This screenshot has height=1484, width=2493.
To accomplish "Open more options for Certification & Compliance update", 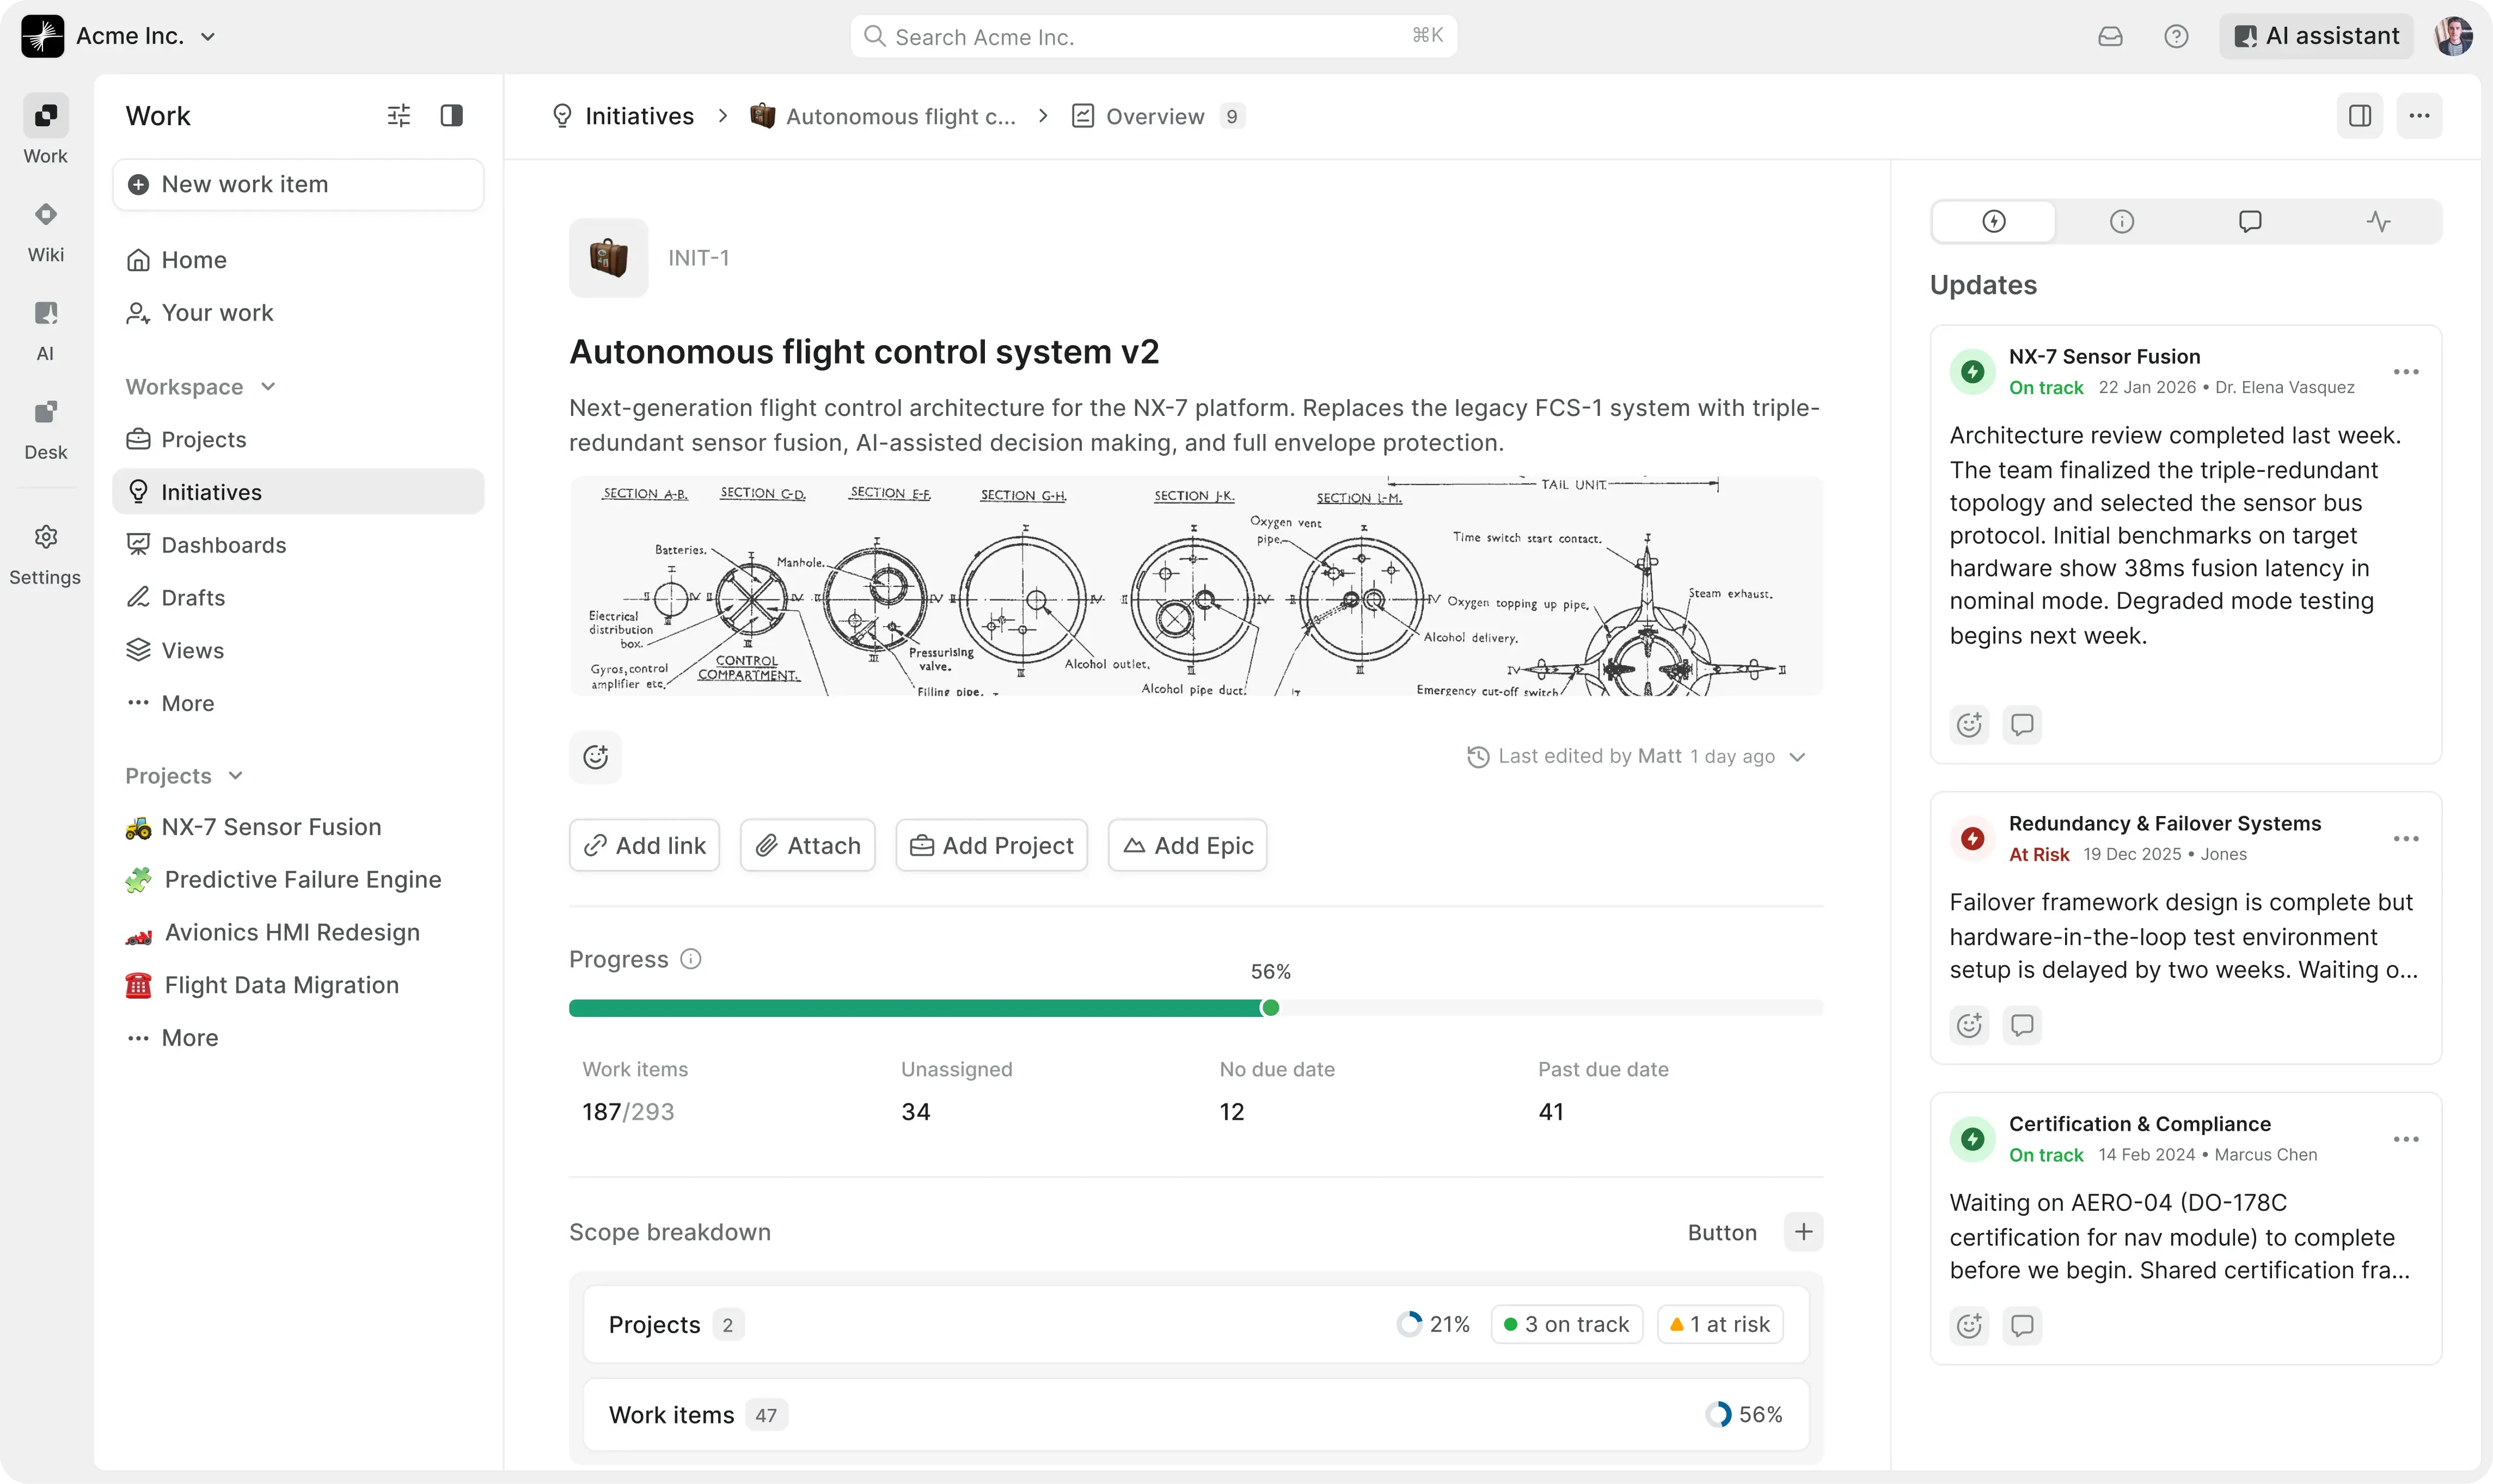I will tap(2406, 1139).
